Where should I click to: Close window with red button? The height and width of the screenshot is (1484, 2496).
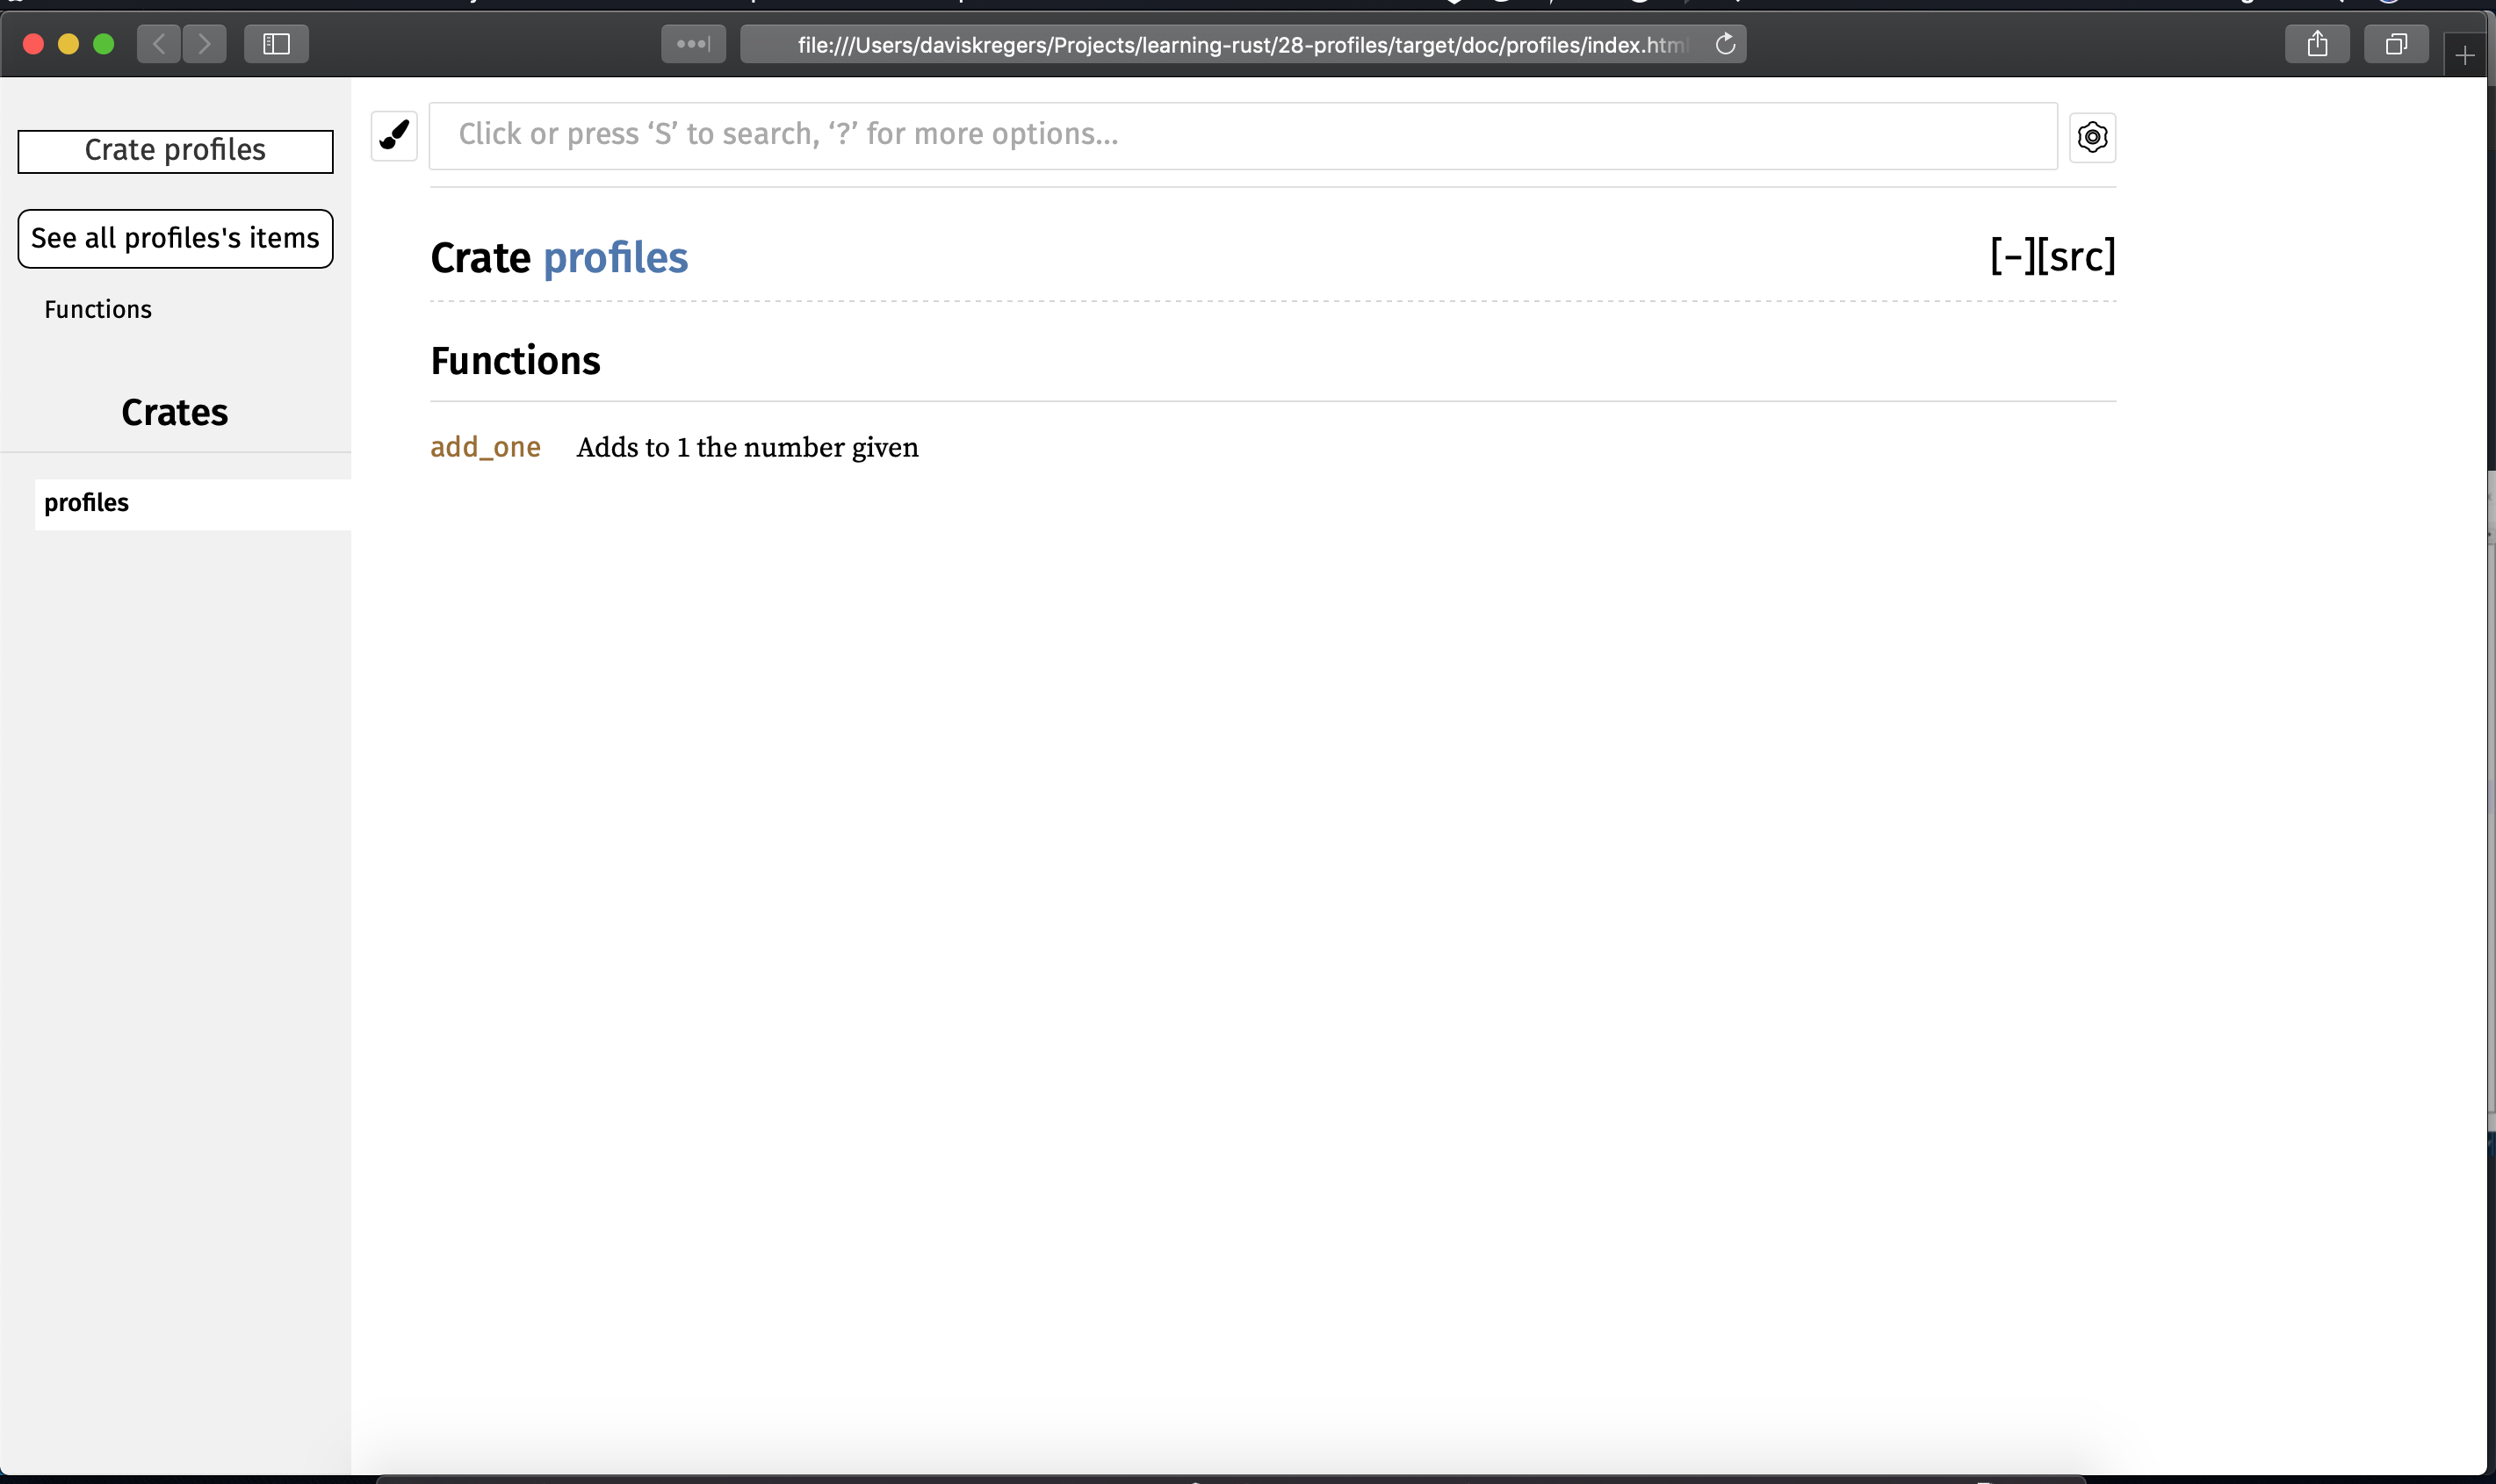33,44
